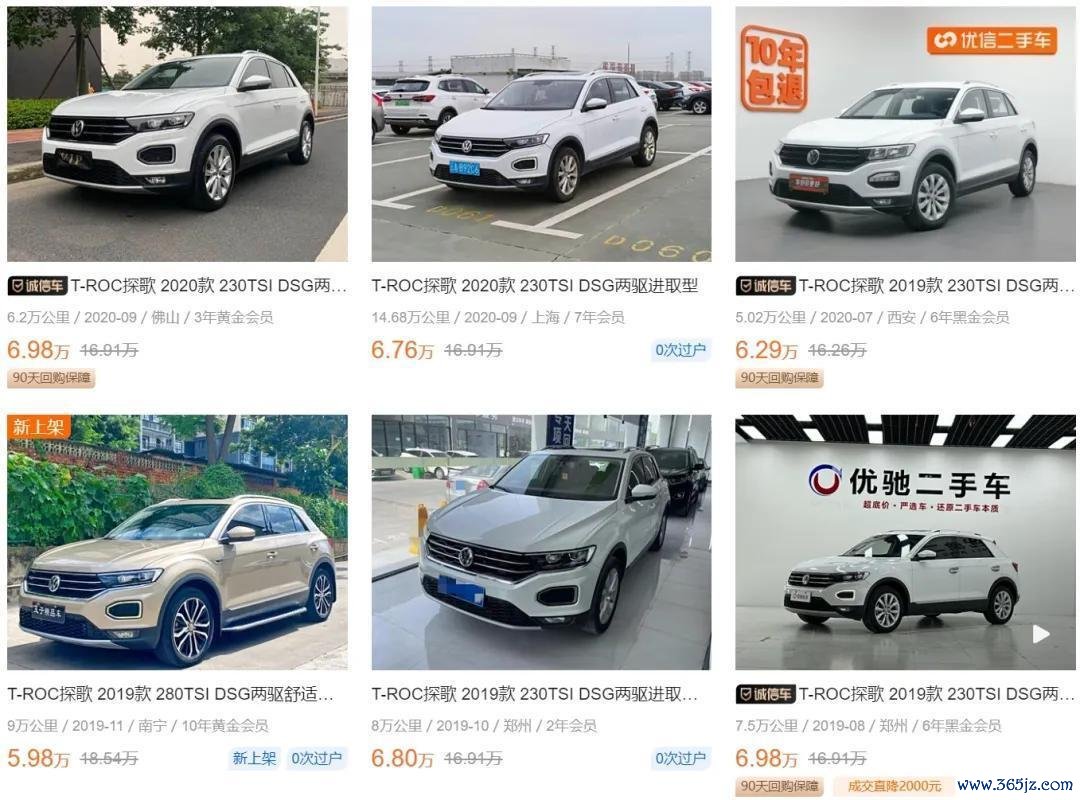Click the 诚信车 badge on the 7.5万公里 Zhengzhou listing
Viewport: 1080px width, 800px height.
pyautogui.click(x=765, y=694)
